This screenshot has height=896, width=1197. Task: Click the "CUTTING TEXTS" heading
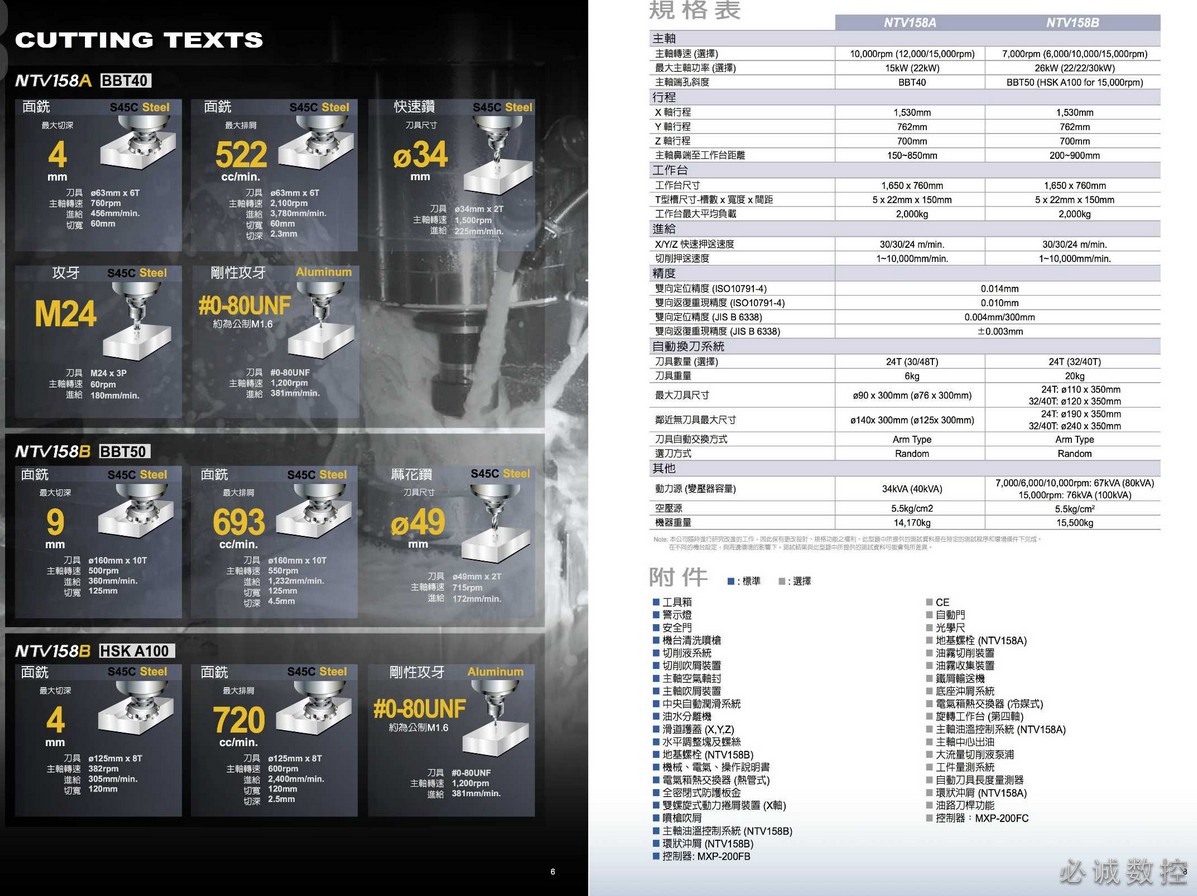(x=139, y=40)
